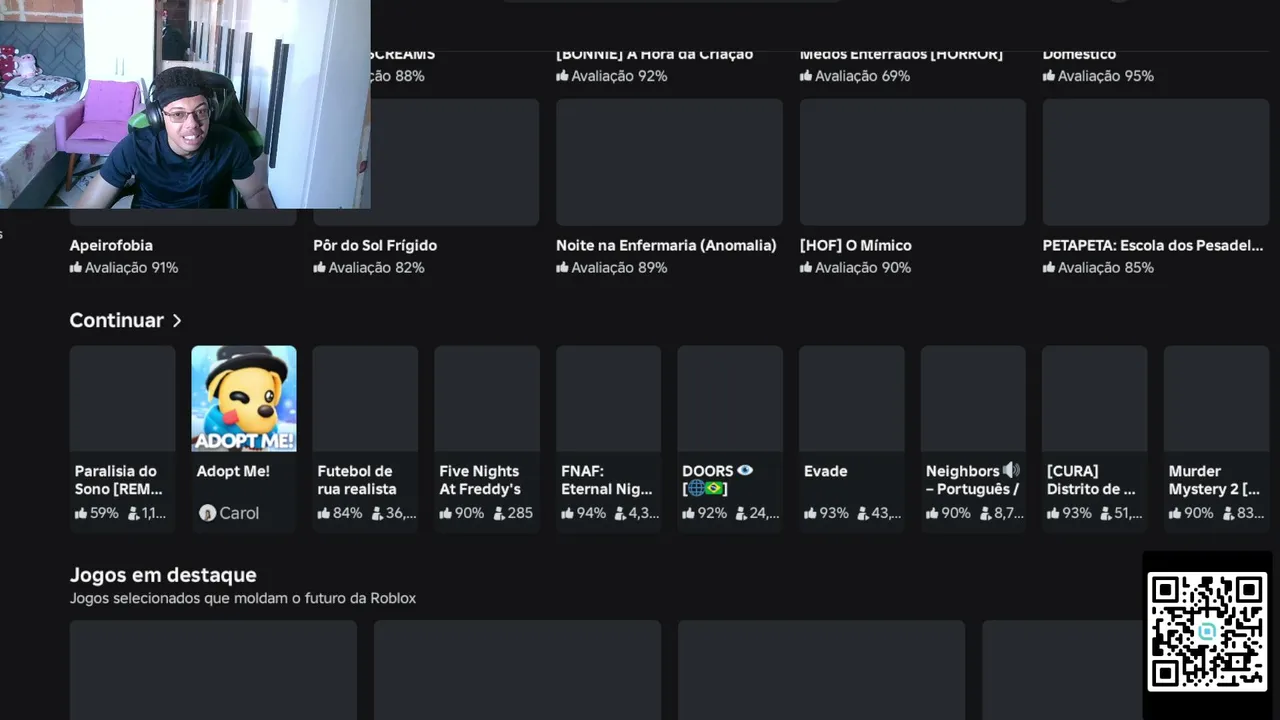This screenshot has height=720, width=1280.
Task: Click thumbs-up icon on the Evade card
Action: (811, 513)
